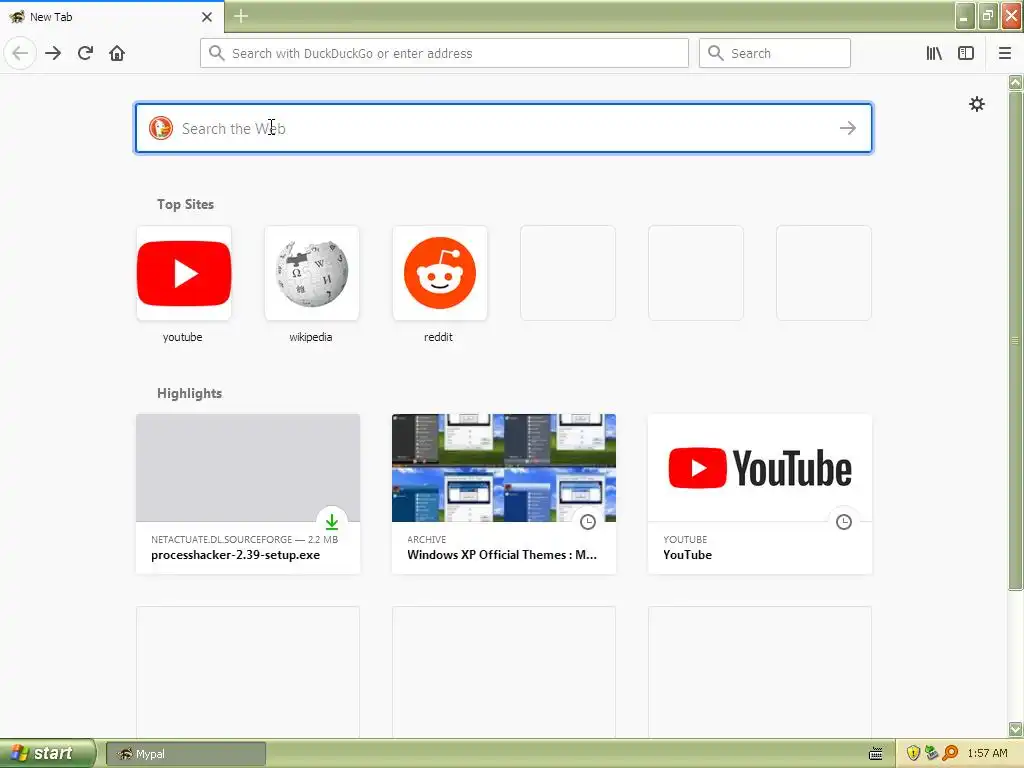Click the ARCHIVE source label
Viewport: 1024px width, 768px height.
coord(426,539)
